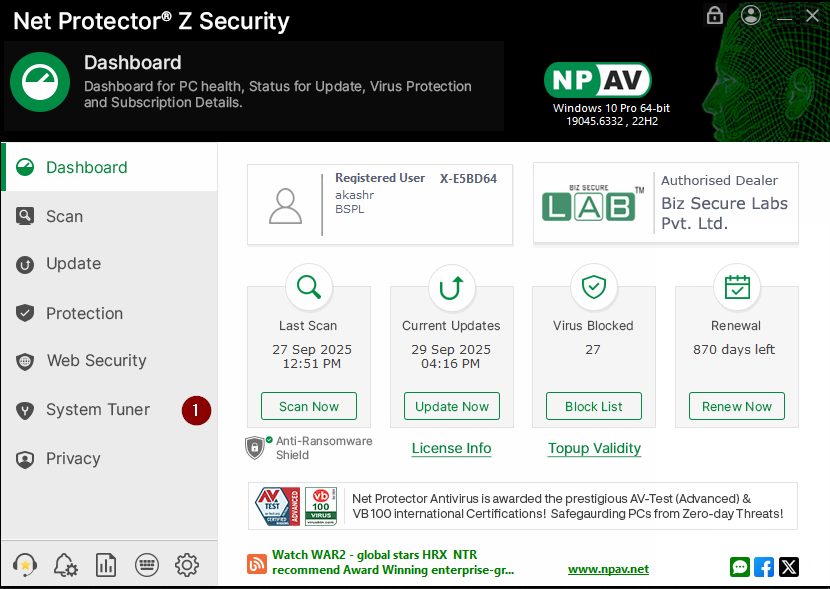
Task: Open the Facebook social icon
Action: 764,567
